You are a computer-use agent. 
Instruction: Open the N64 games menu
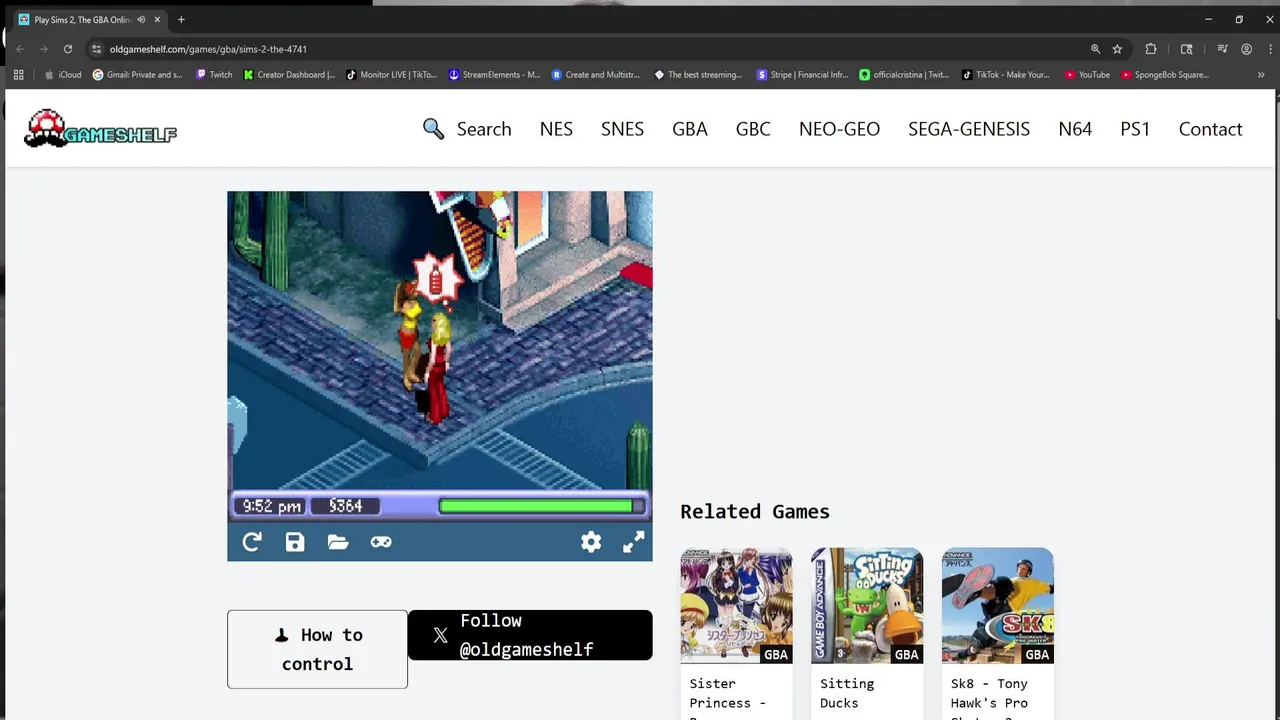(1075, 129)
